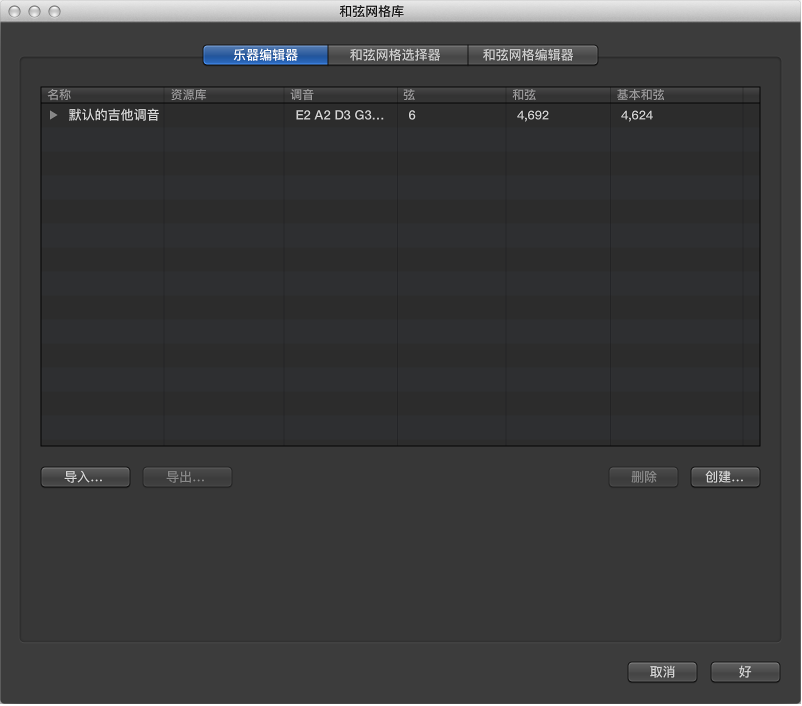Select the tuning value E2 A2 D3 G3…
The width and height of the screenshot is (802, 706).
(x=340, y=115)
